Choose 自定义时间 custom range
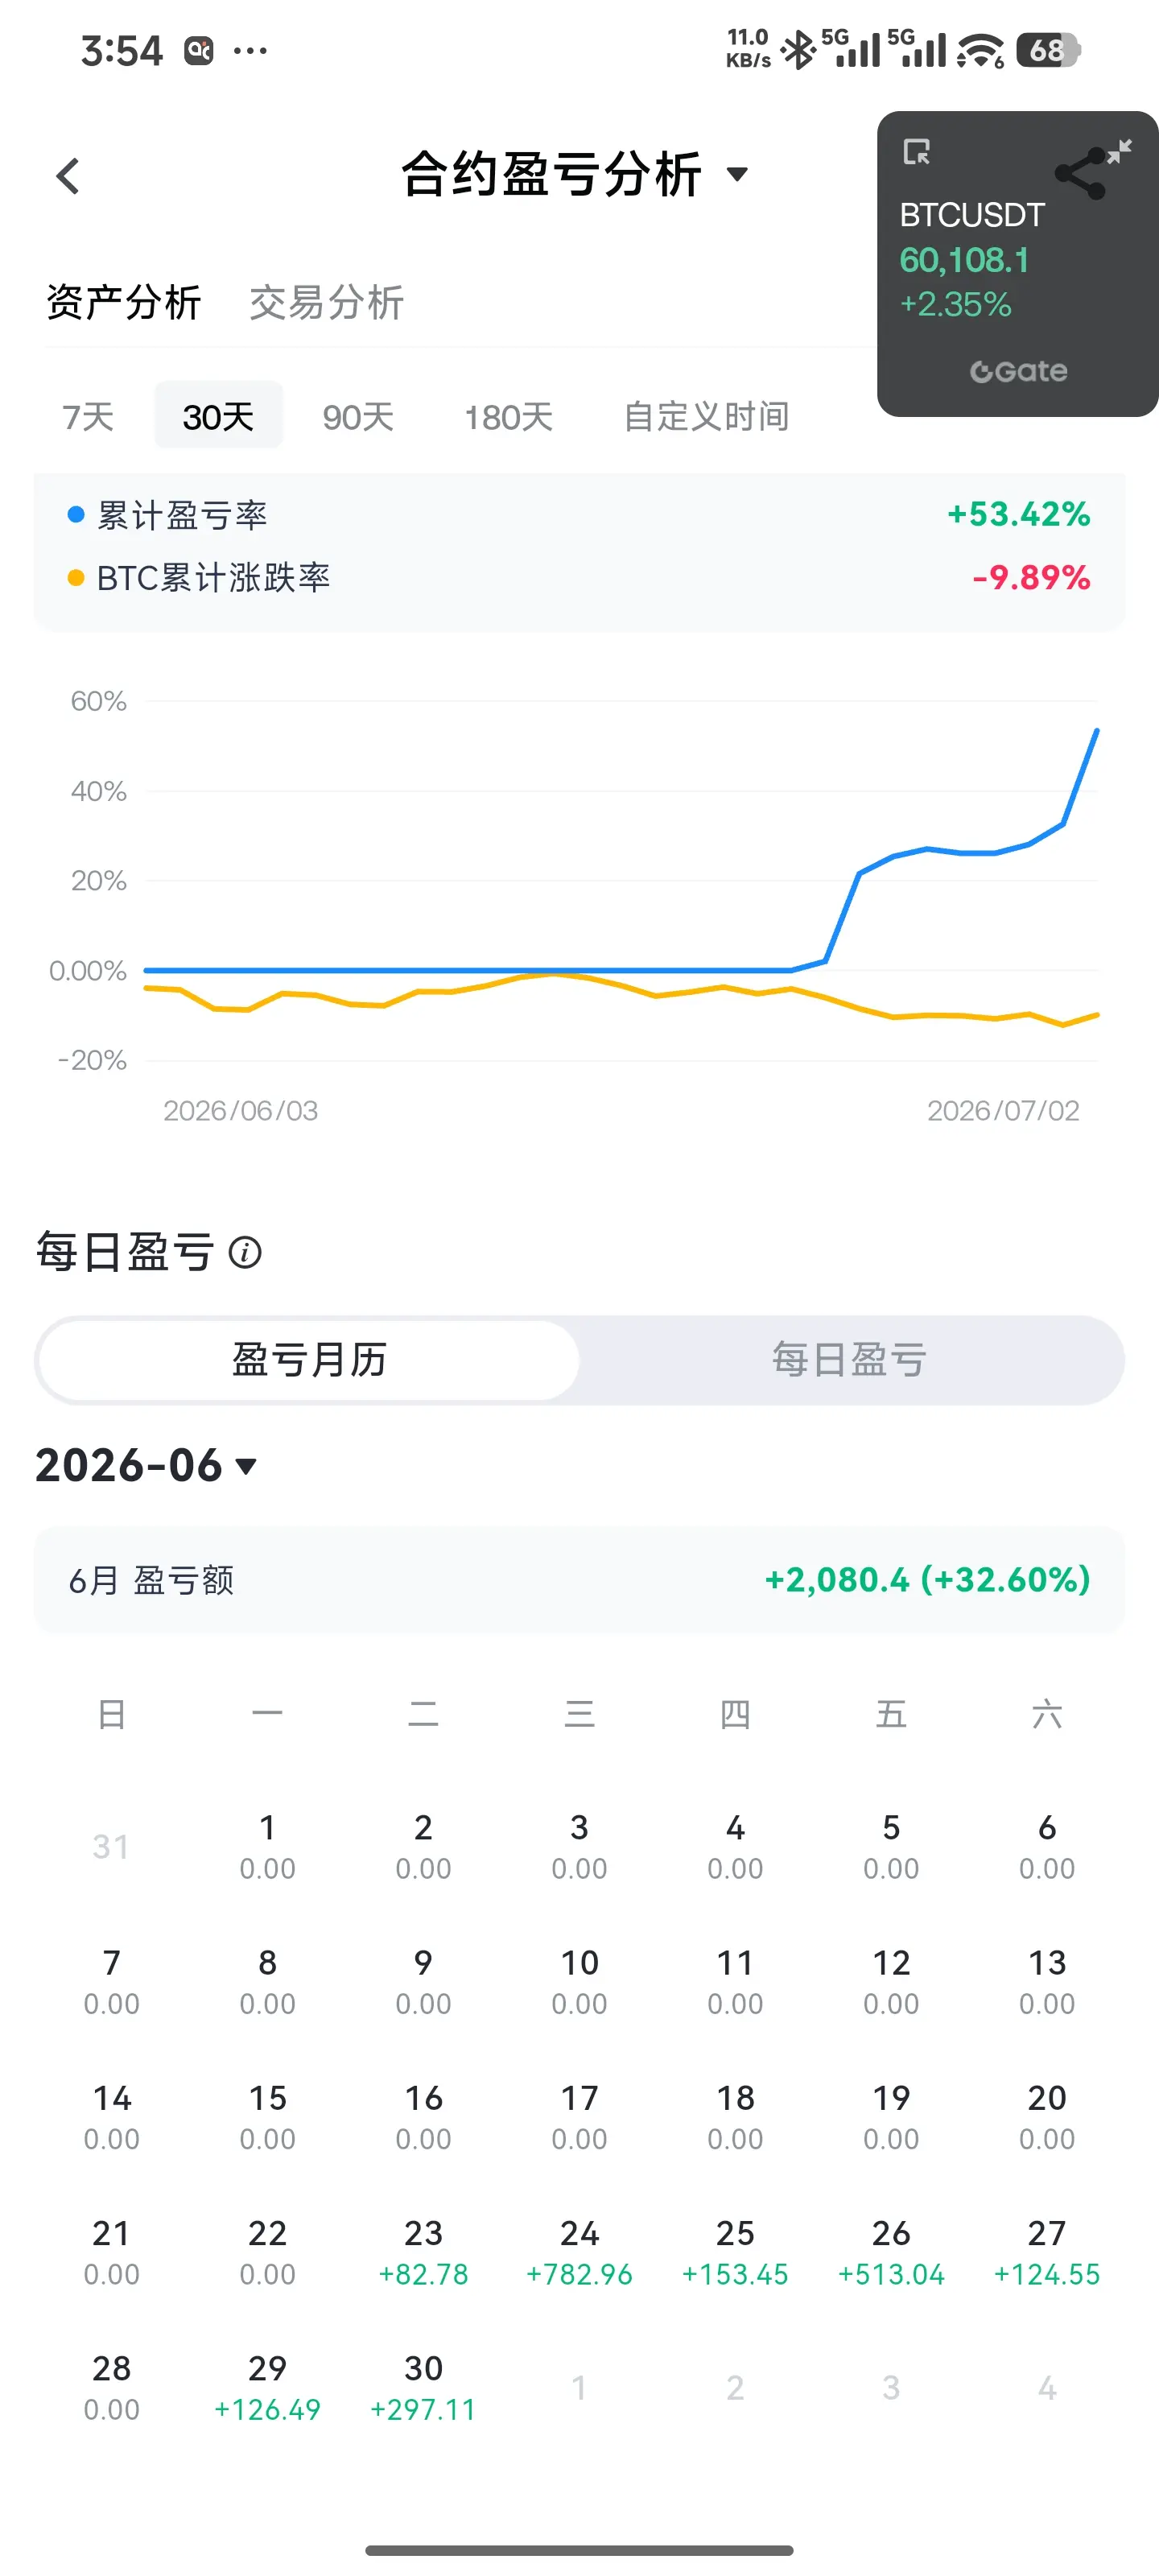The width and height of the screenshot is (1159, 2576). [x=706, y=416]
